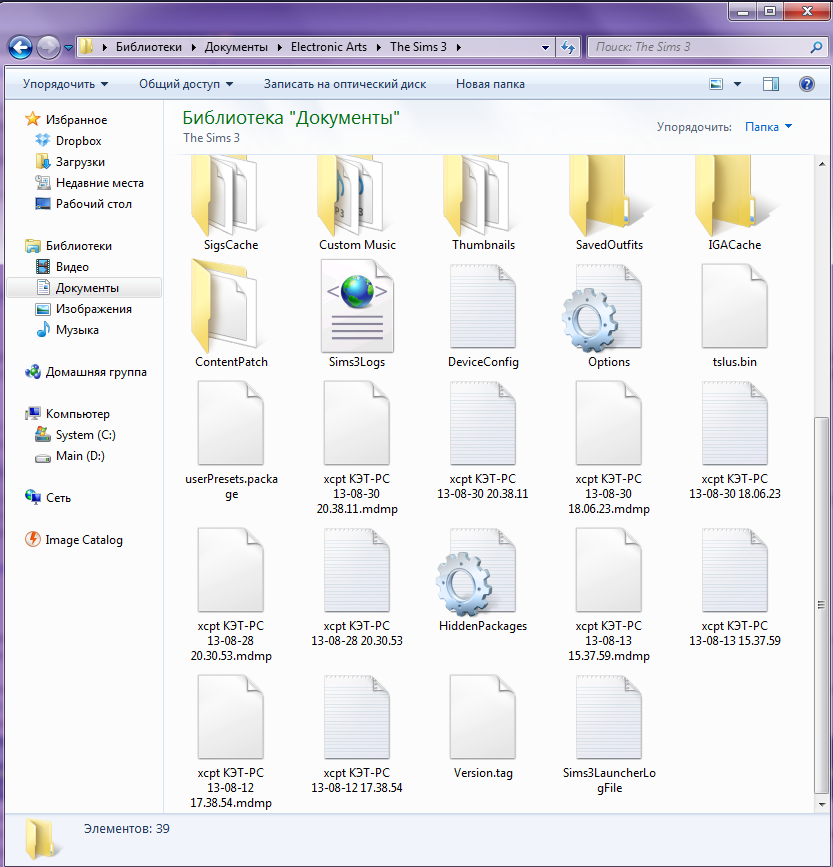This screenshot has width=833, height=867.
Task: Open the Sims3Logs globe icon file
Action: click(357, 305)
